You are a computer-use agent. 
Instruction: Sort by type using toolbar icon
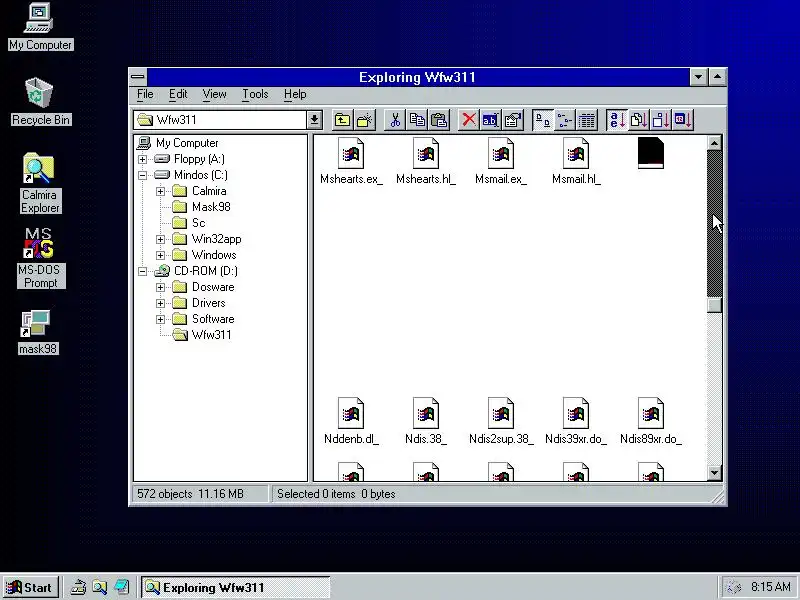click(x=639, y=120)
